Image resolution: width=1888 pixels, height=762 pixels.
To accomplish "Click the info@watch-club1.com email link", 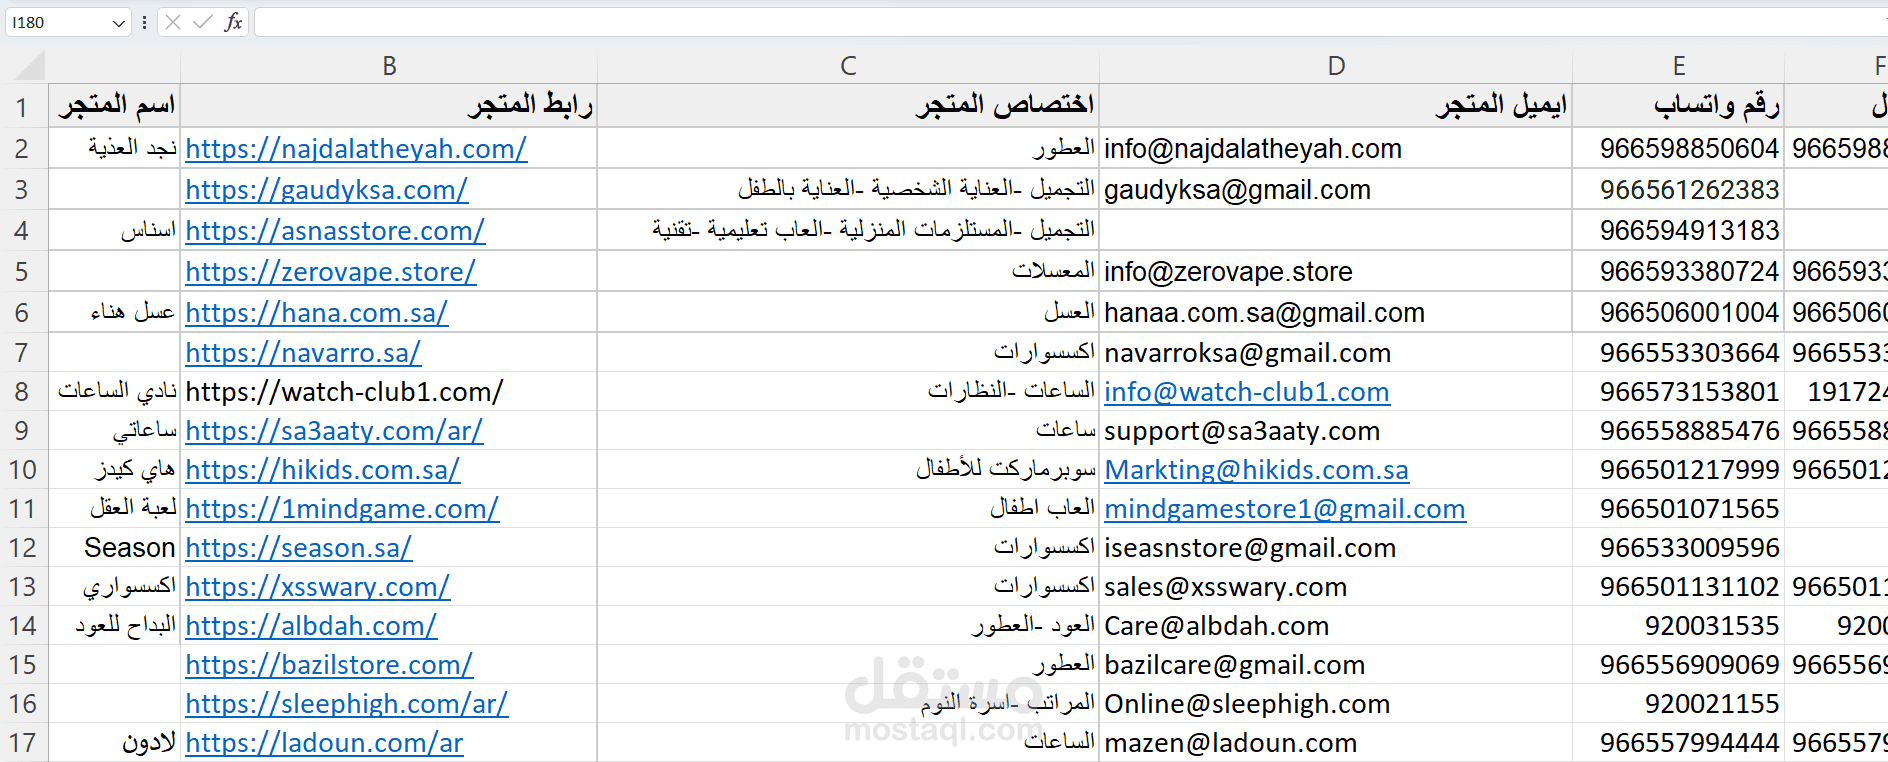I will point(1247,392).
